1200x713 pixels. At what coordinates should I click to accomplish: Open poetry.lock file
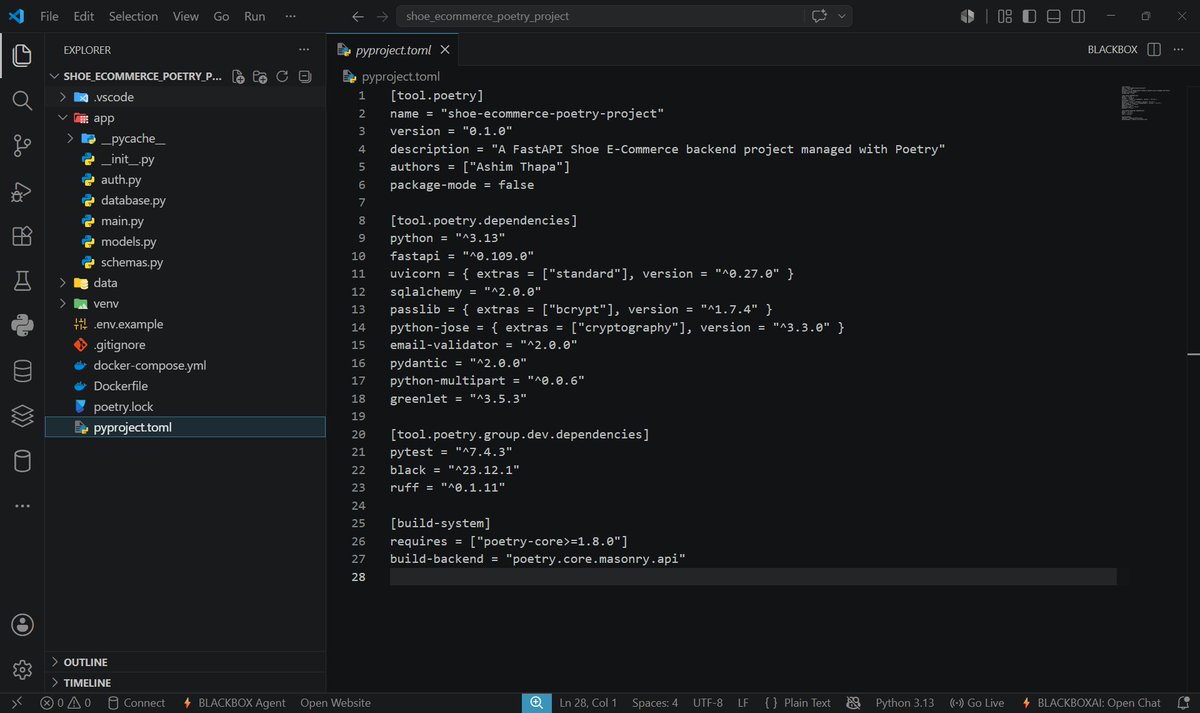pos(123,407)
